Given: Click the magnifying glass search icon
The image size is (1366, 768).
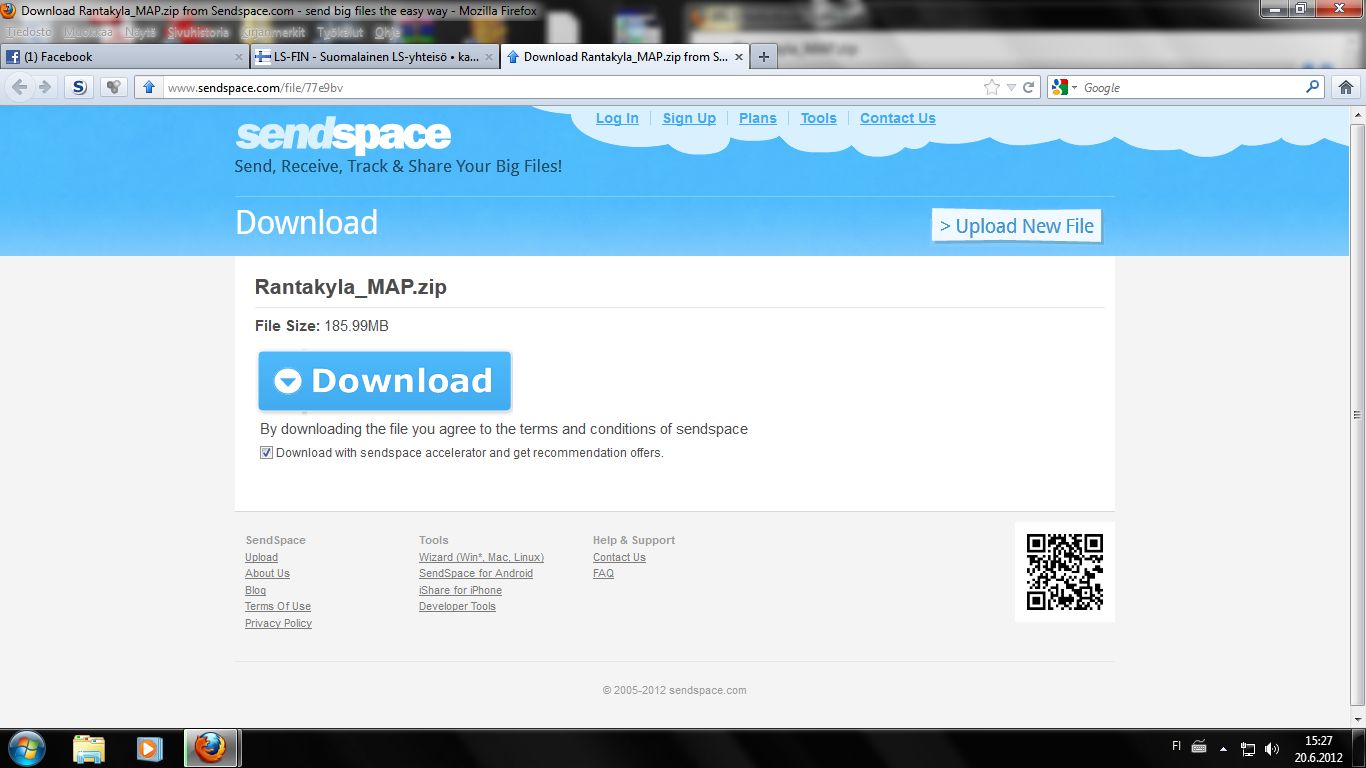Looking at the screenshot, I should tap(1313, 87).
